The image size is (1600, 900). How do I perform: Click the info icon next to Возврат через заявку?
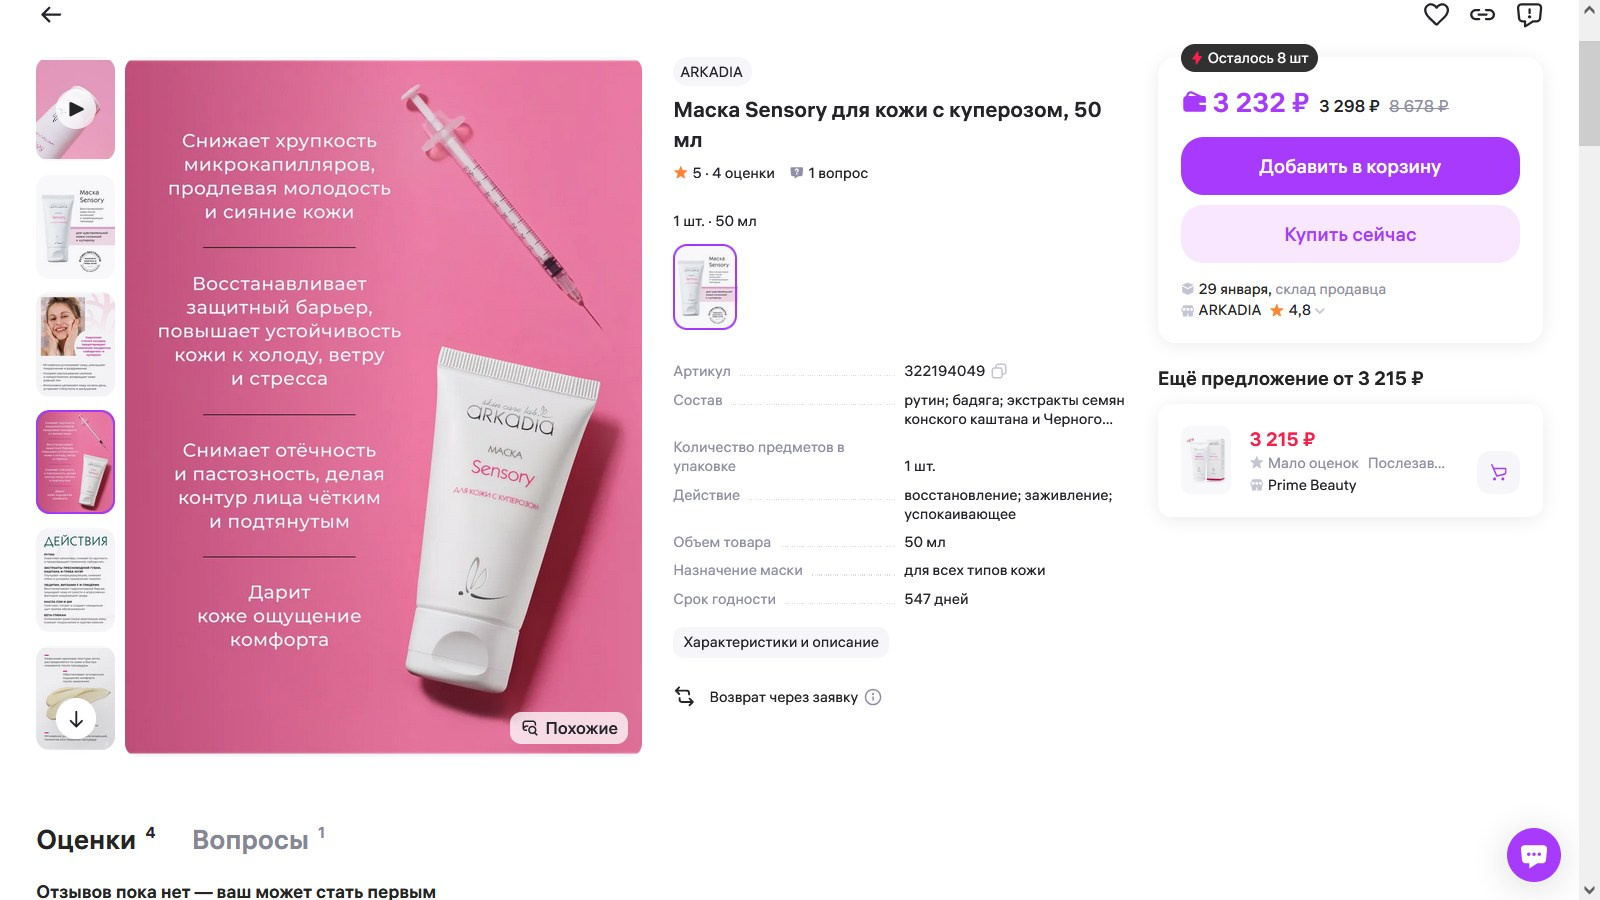click(x=871, y=697)
